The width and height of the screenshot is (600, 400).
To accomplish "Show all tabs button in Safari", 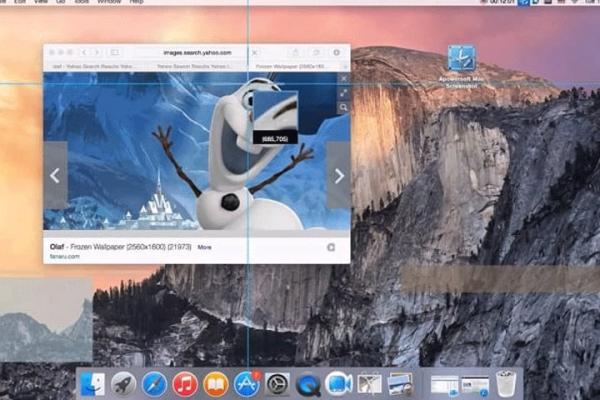I will point(316,52).
